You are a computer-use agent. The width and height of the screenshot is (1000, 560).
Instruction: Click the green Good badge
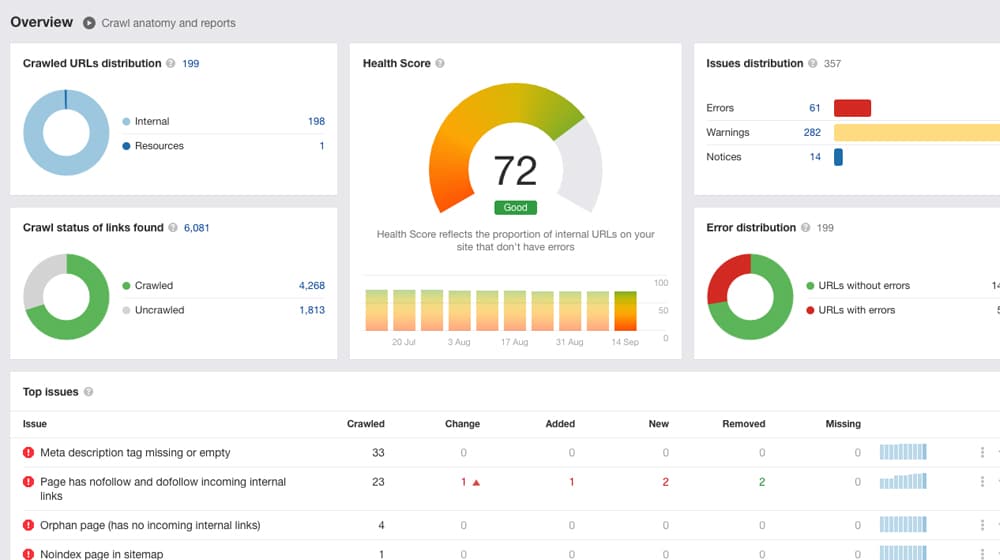(515, 207)
